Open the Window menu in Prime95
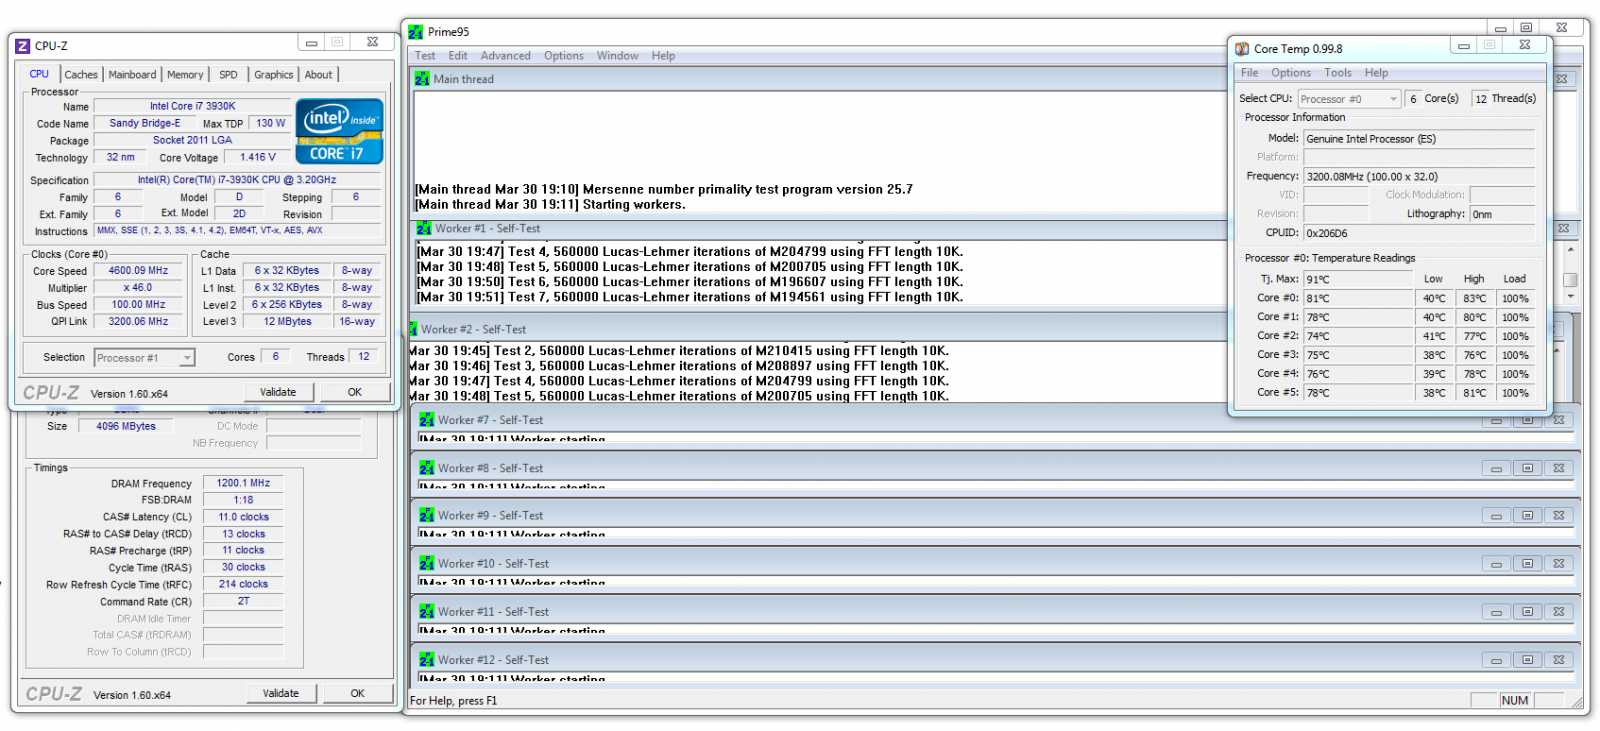Image resolution: width=1600 pixels, height=731 pixels. pyautogui.click(x=617, y=56)
